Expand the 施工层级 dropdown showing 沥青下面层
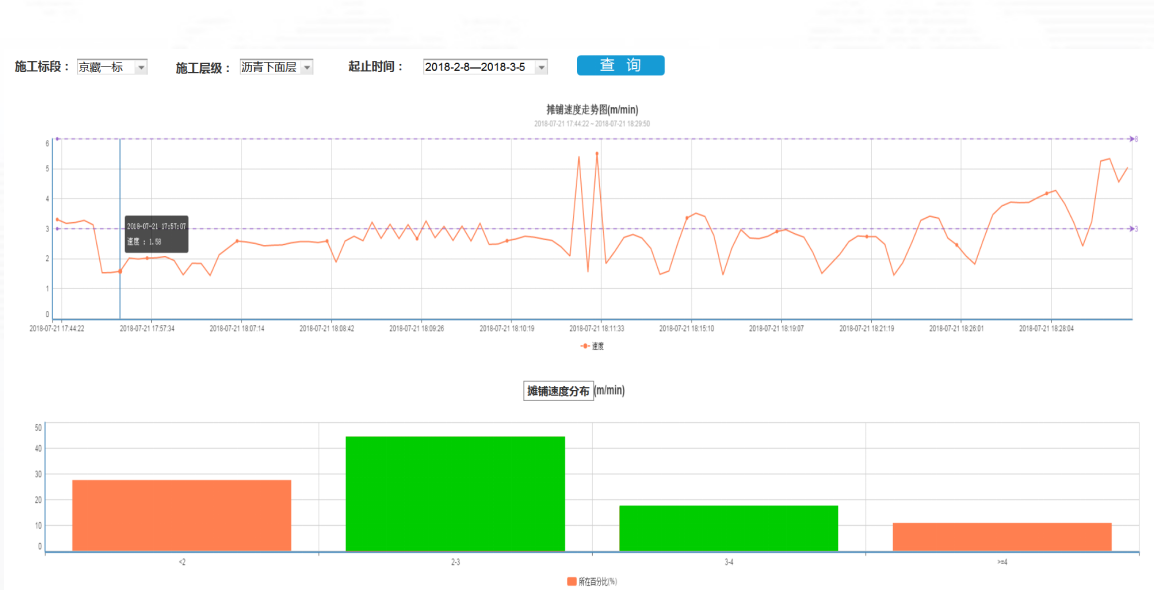 [276, 67]
